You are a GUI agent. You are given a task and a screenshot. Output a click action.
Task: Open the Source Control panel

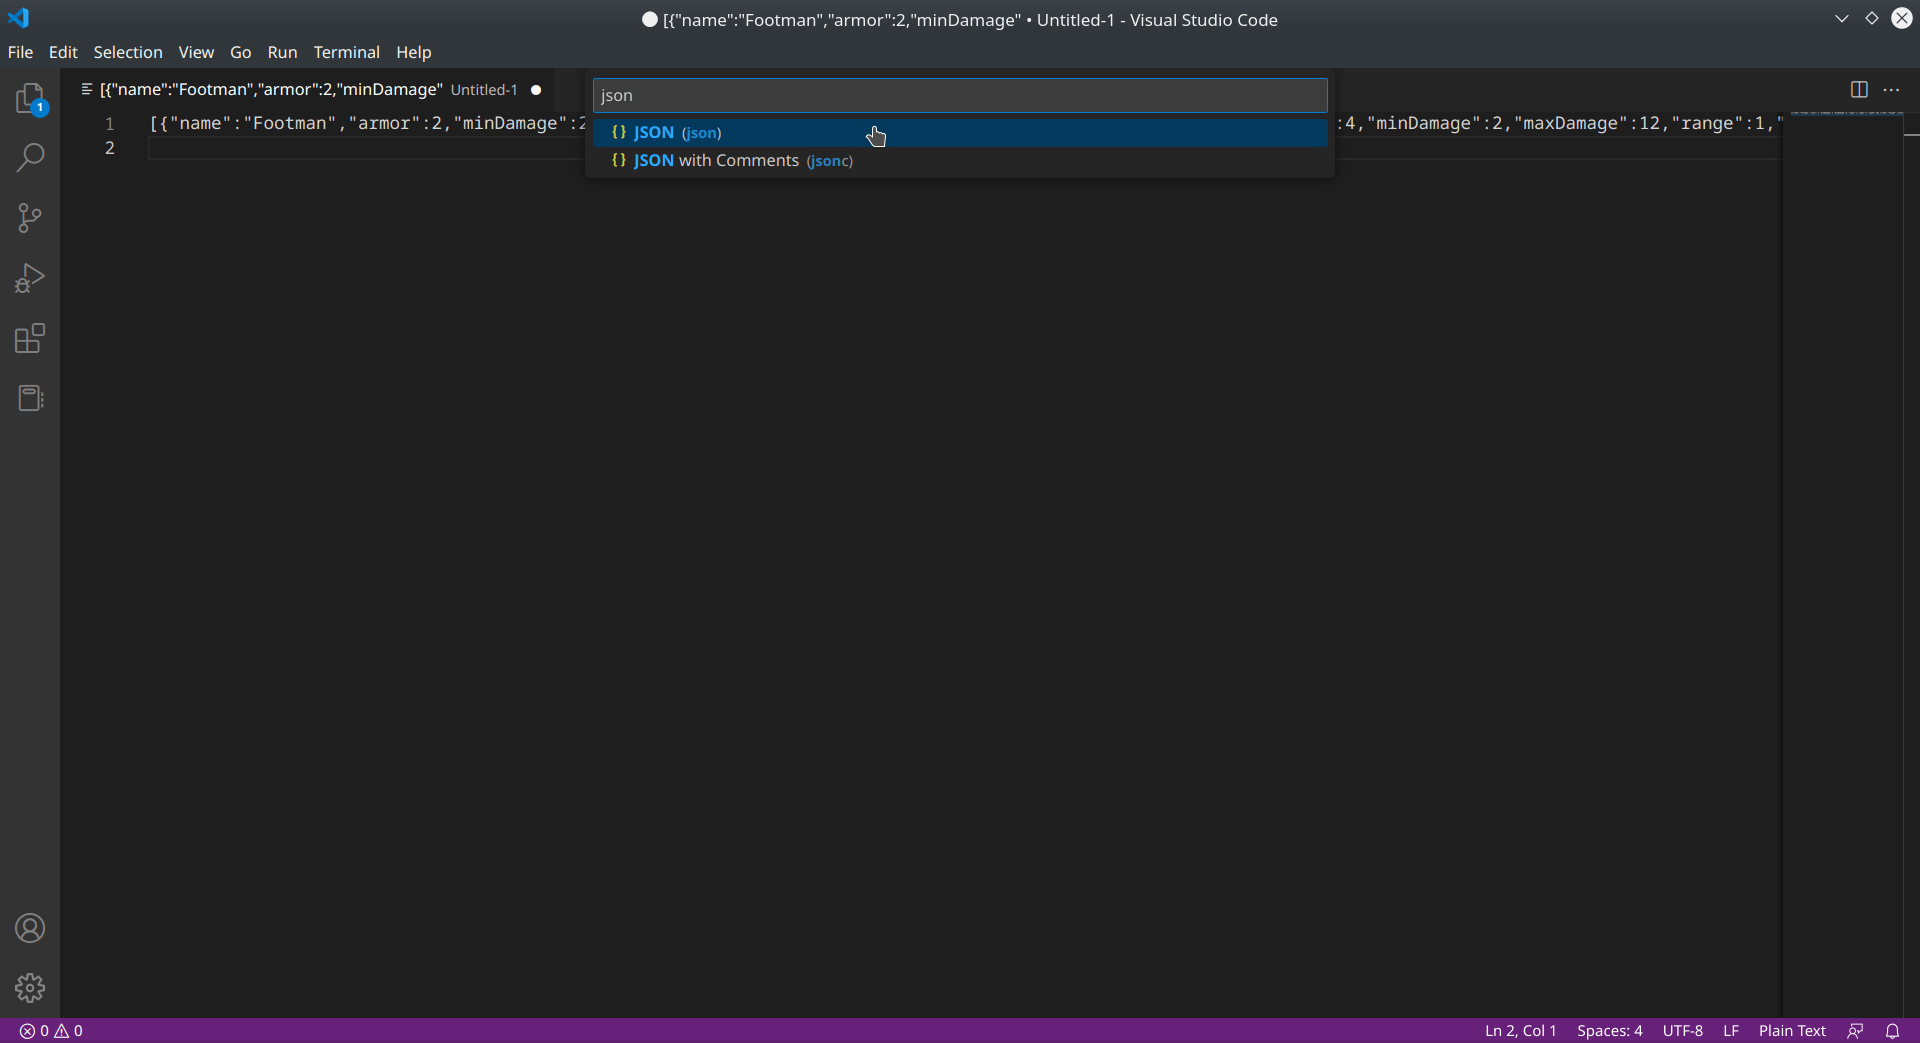[30, 218]
